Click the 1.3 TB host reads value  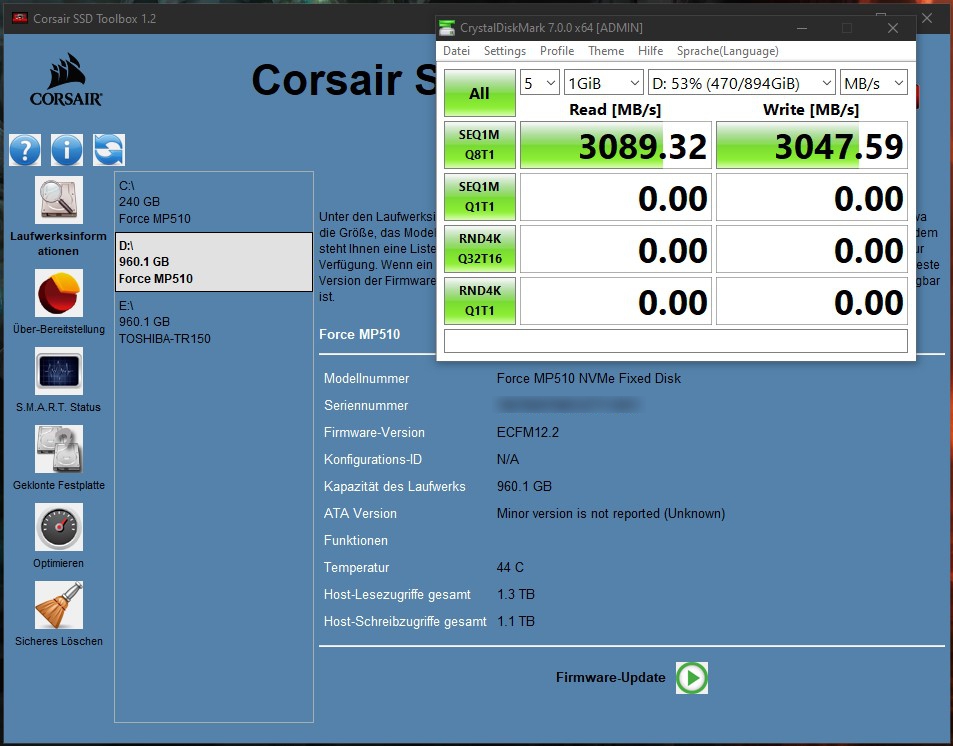[x=515, y=594]
